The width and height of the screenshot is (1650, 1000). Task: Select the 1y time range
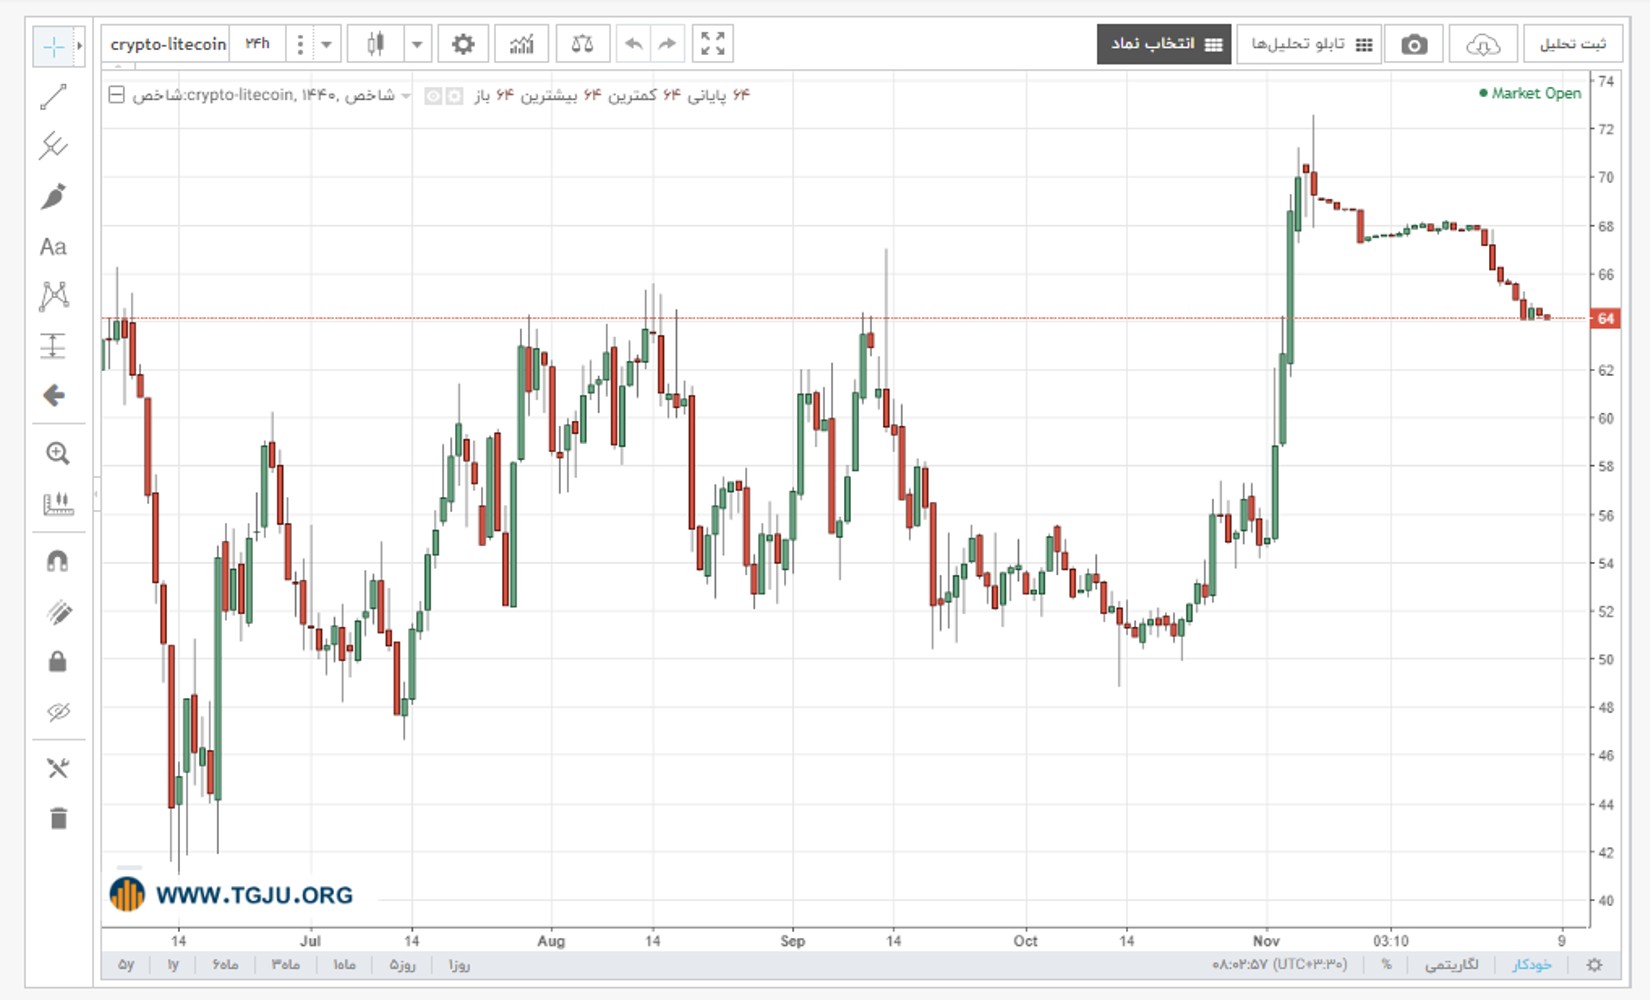point(173,965)
